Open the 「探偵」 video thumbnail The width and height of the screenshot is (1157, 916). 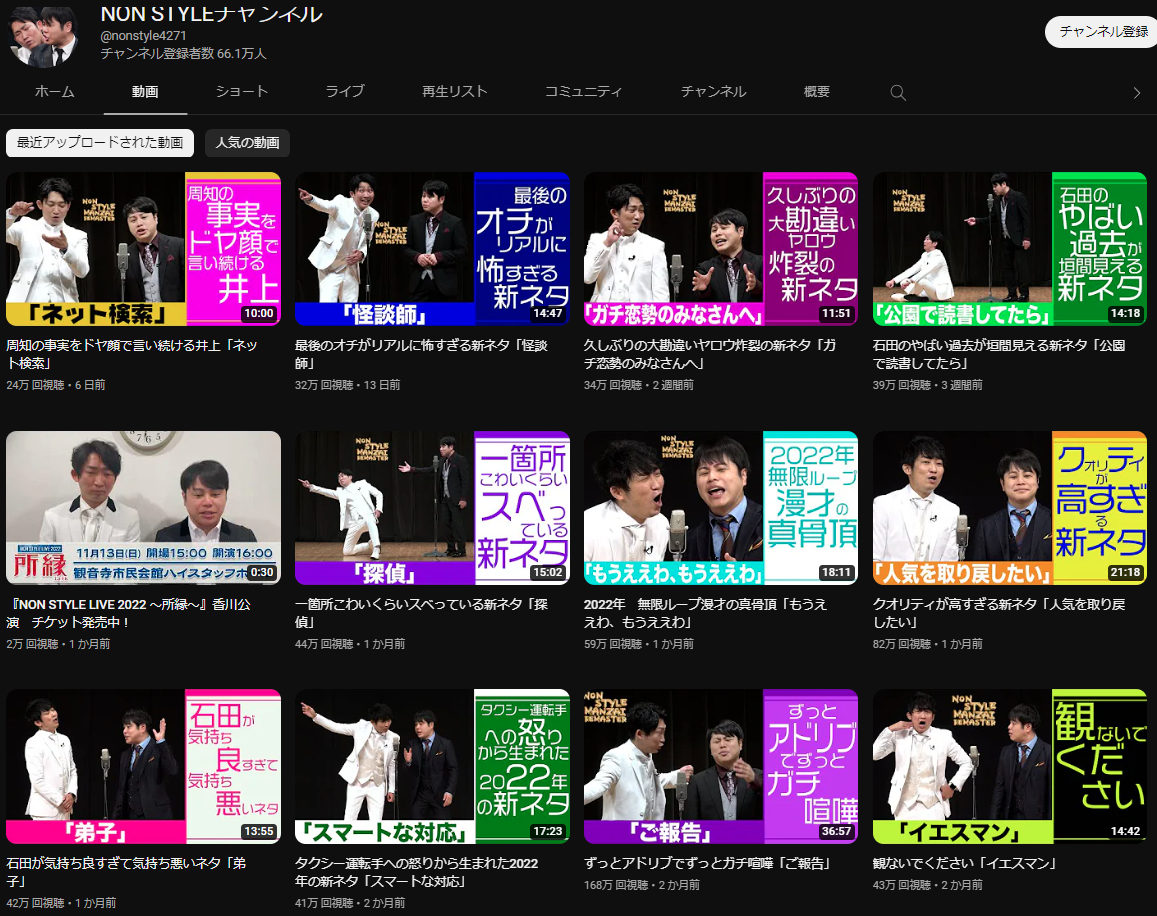(432, 508)
